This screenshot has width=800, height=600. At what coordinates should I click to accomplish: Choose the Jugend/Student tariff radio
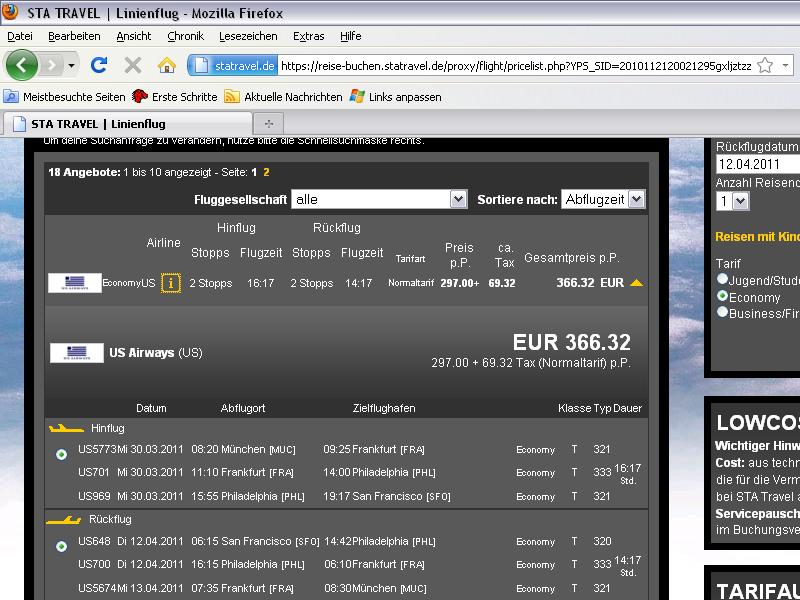tap(722, 279)
